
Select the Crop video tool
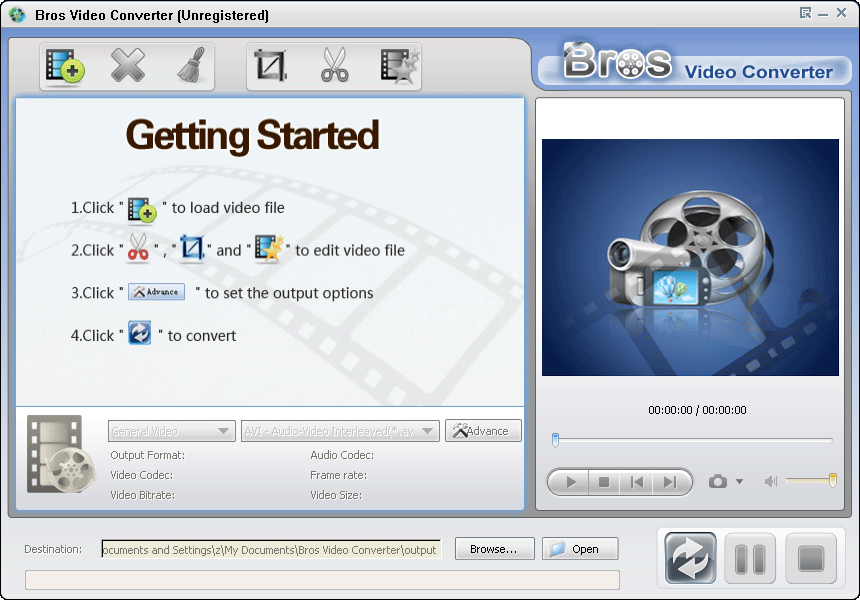[x=271, y=66]
